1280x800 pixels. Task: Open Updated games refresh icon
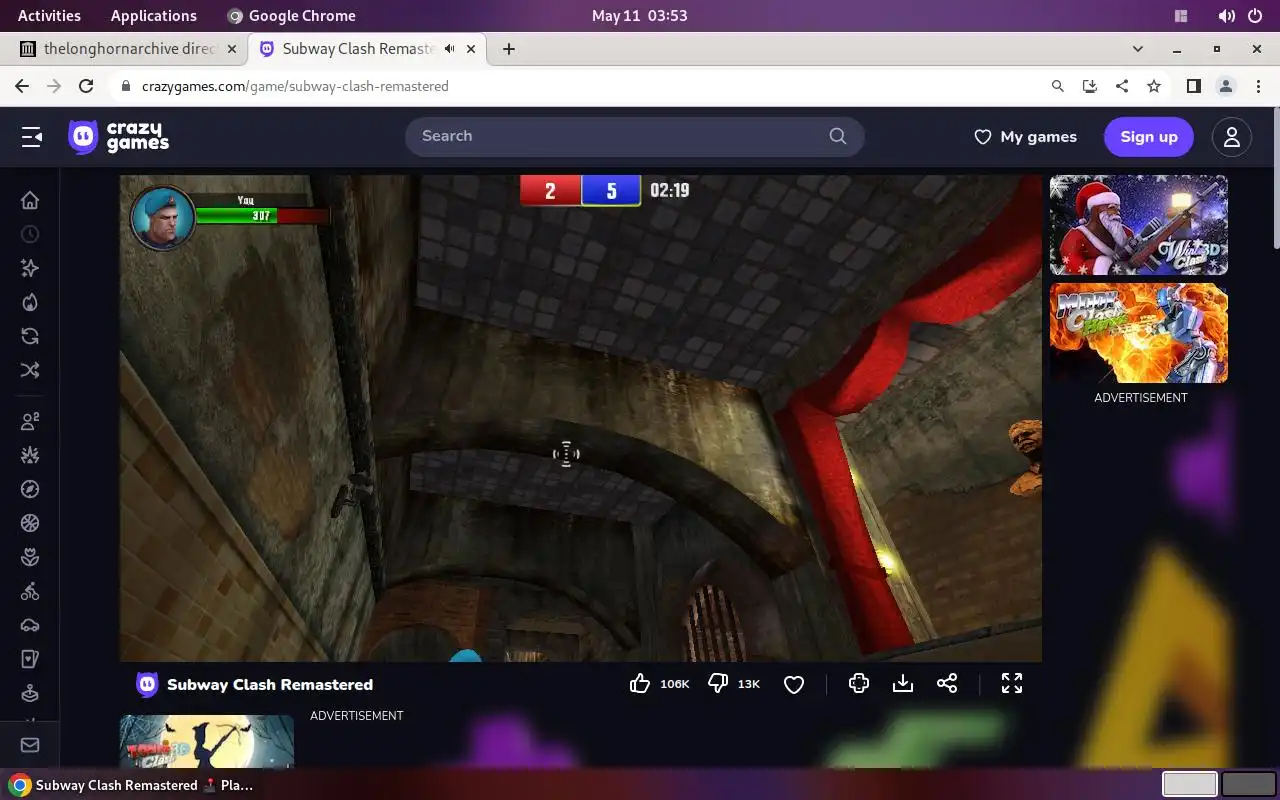30,336
